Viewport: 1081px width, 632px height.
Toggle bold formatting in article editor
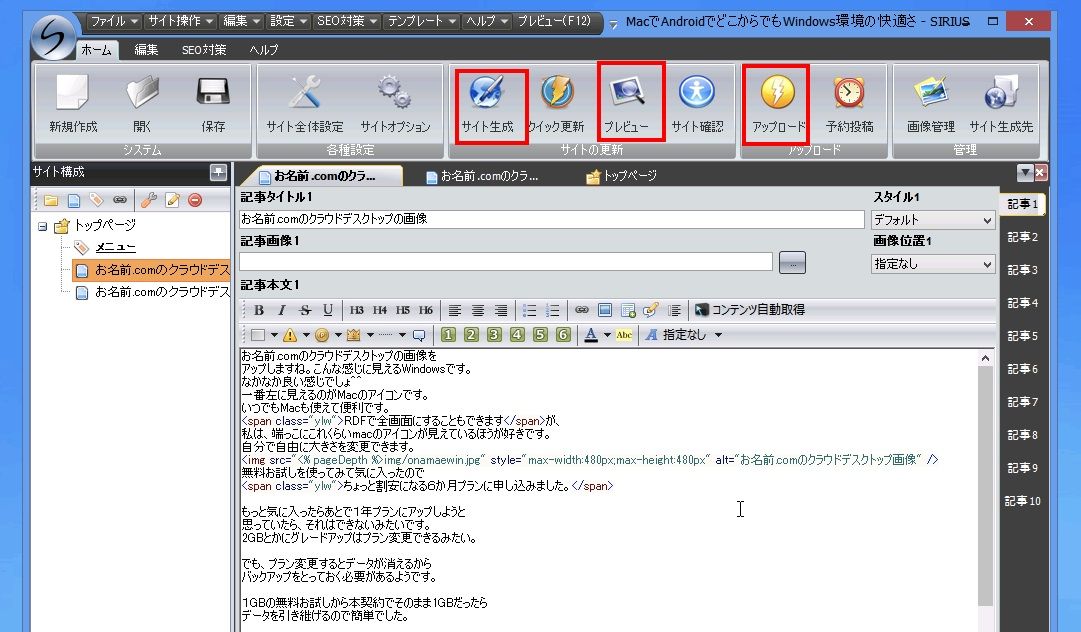coord(259,310)
